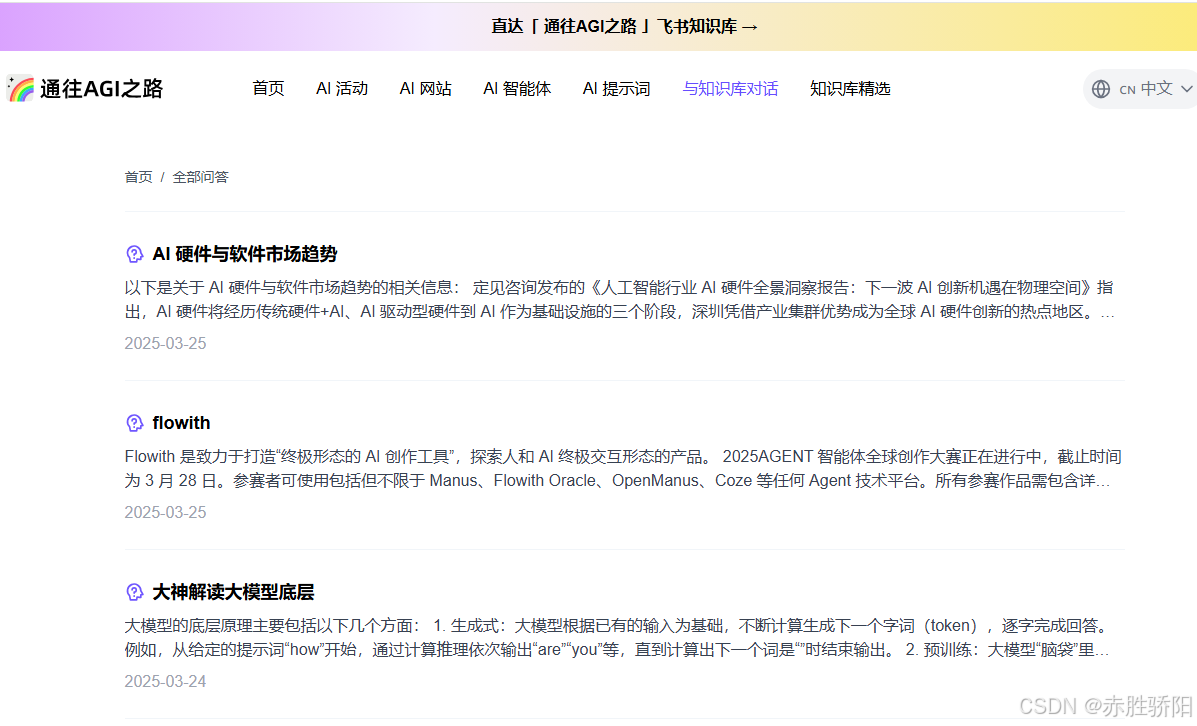1197x726 pixels.
Task: Click the summary starting 以下是关于 AI 硬件
Action: point(619,300)
